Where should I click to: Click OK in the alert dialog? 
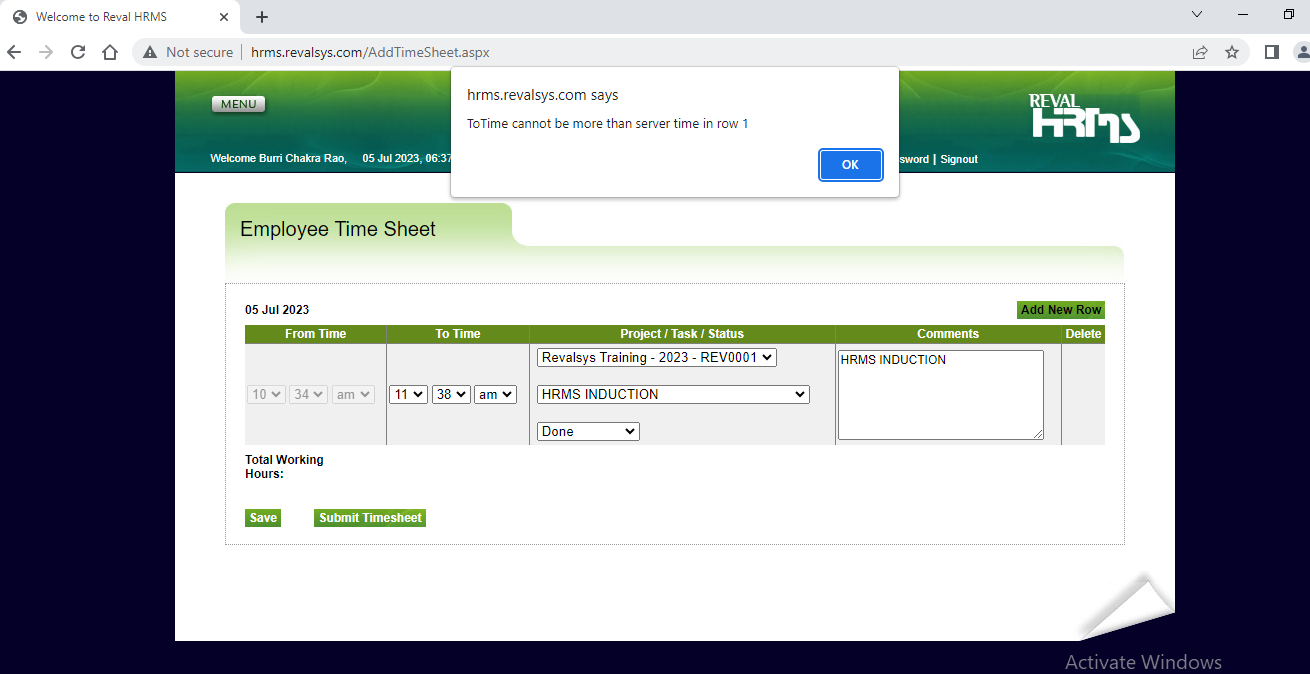(850, 165)
